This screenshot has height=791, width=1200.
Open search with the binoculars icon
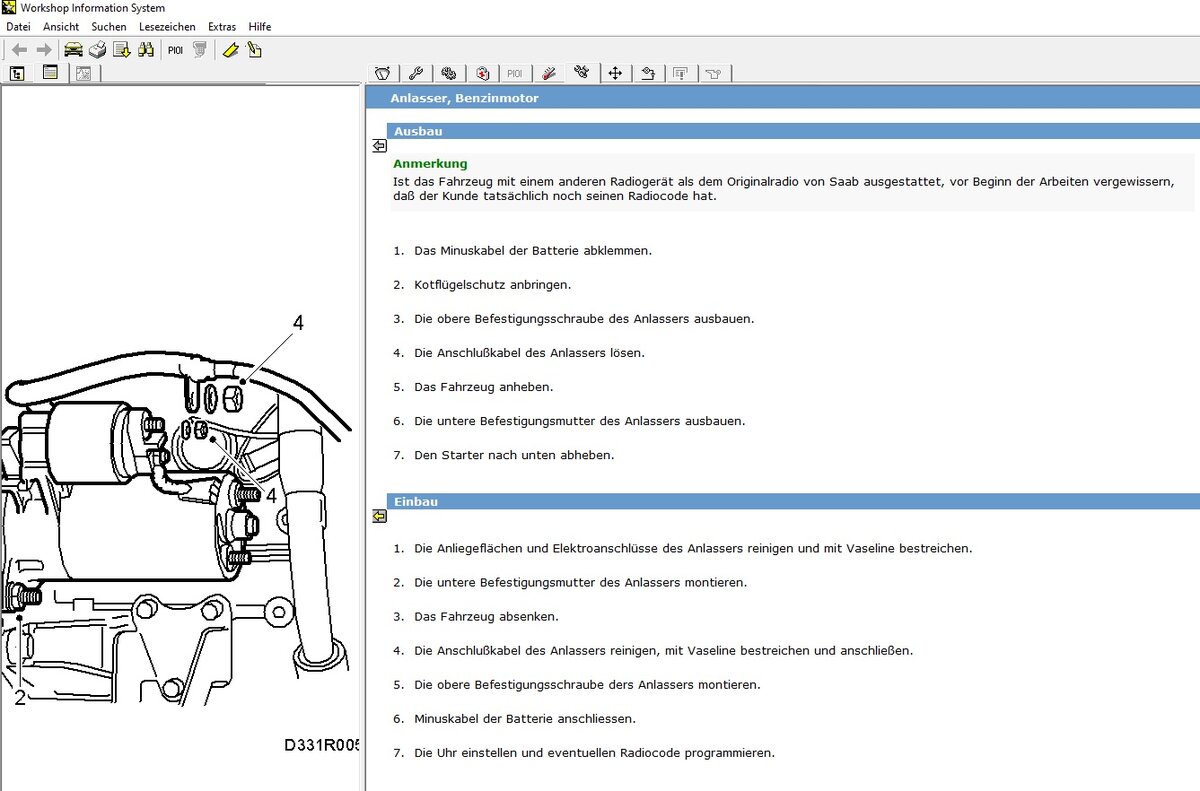tap(146, 50)
